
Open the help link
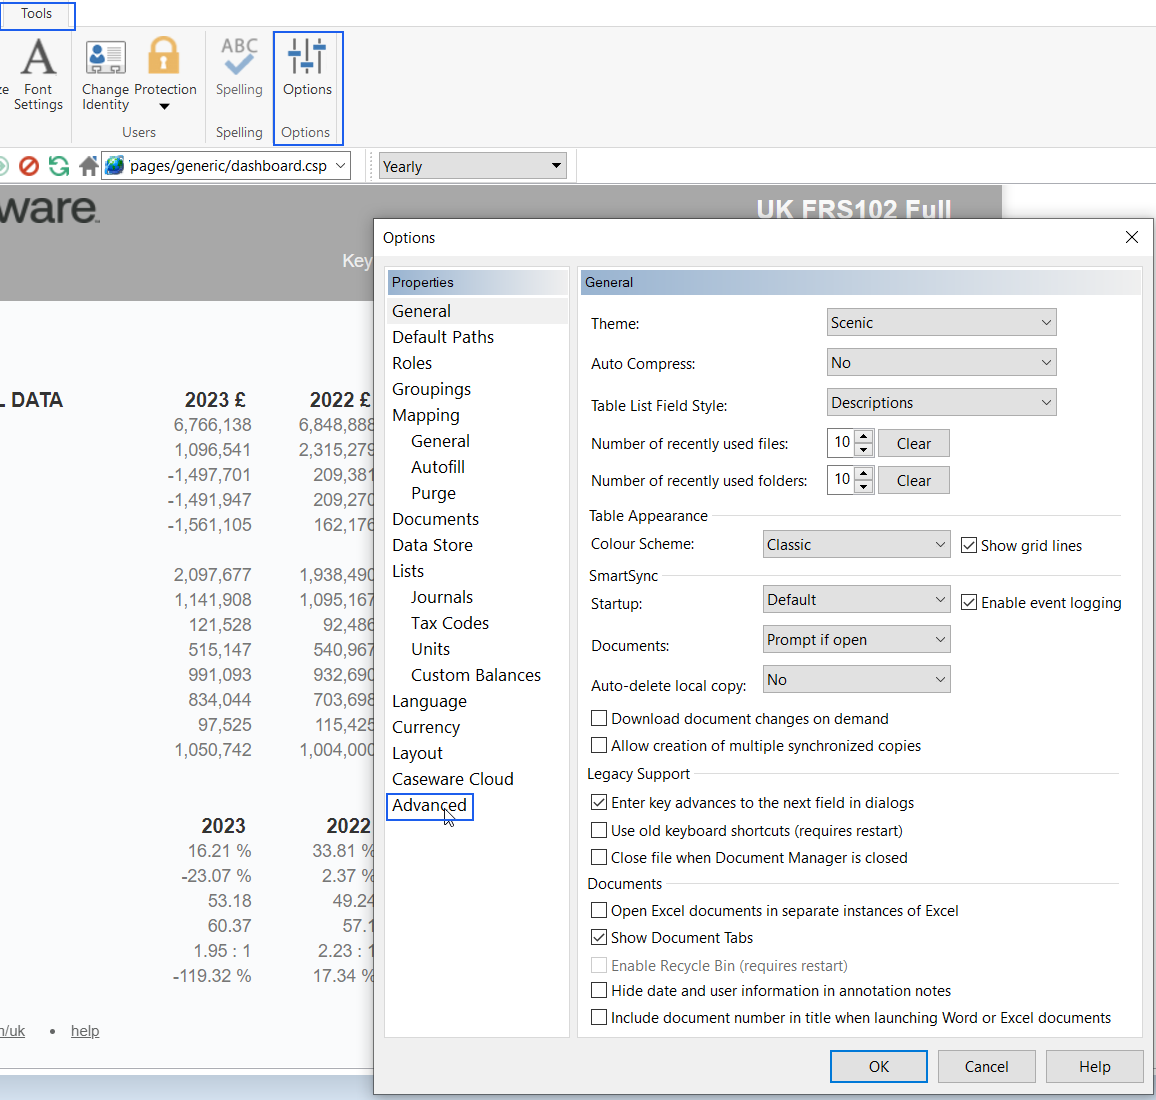point(85,1030)
